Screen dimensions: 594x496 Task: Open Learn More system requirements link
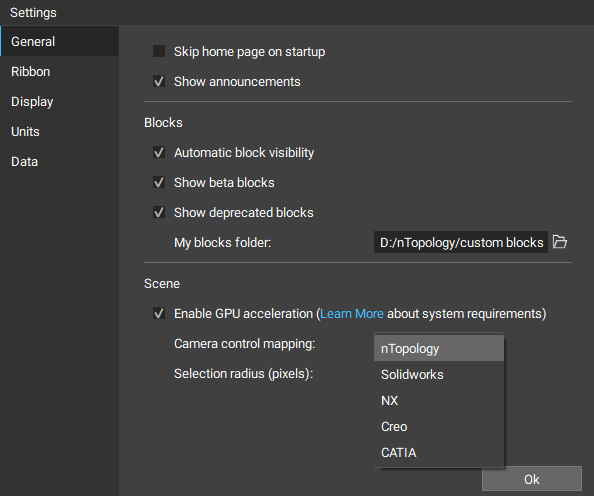[x=352, y=314]
